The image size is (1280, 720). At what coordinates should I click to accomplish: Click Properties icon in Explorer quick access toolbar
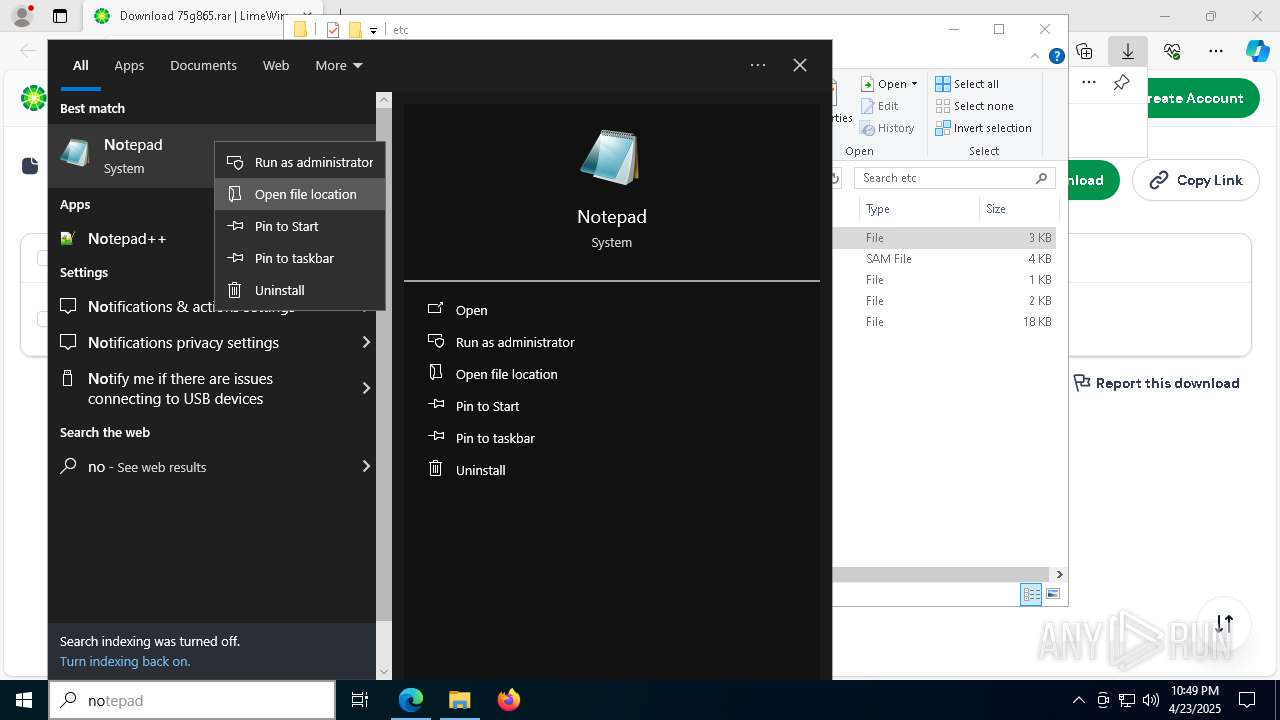coord(333,30)
